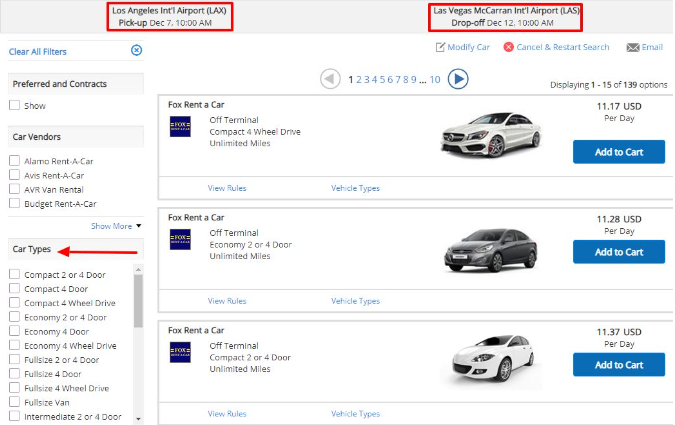Click the red Cancel & Restart icon
This screenshot has height=425, width=675.
508,47
